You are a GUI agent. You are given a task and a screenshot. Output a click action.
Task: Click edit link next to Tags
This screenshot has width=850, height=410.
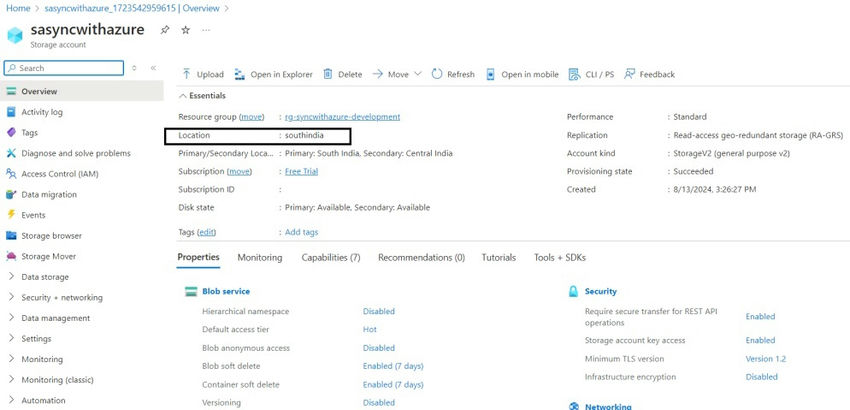coord(207,232)
